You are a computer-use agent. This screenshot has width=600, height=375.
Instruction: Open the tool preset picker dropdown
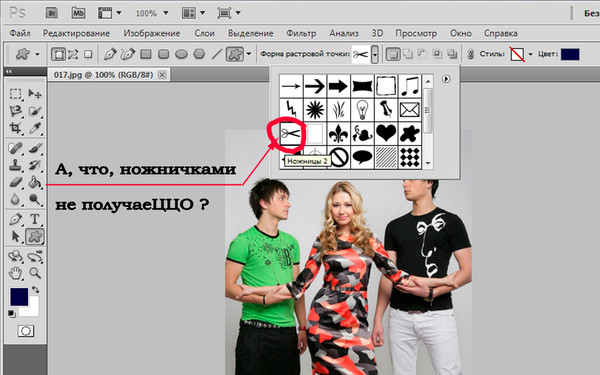37,54
